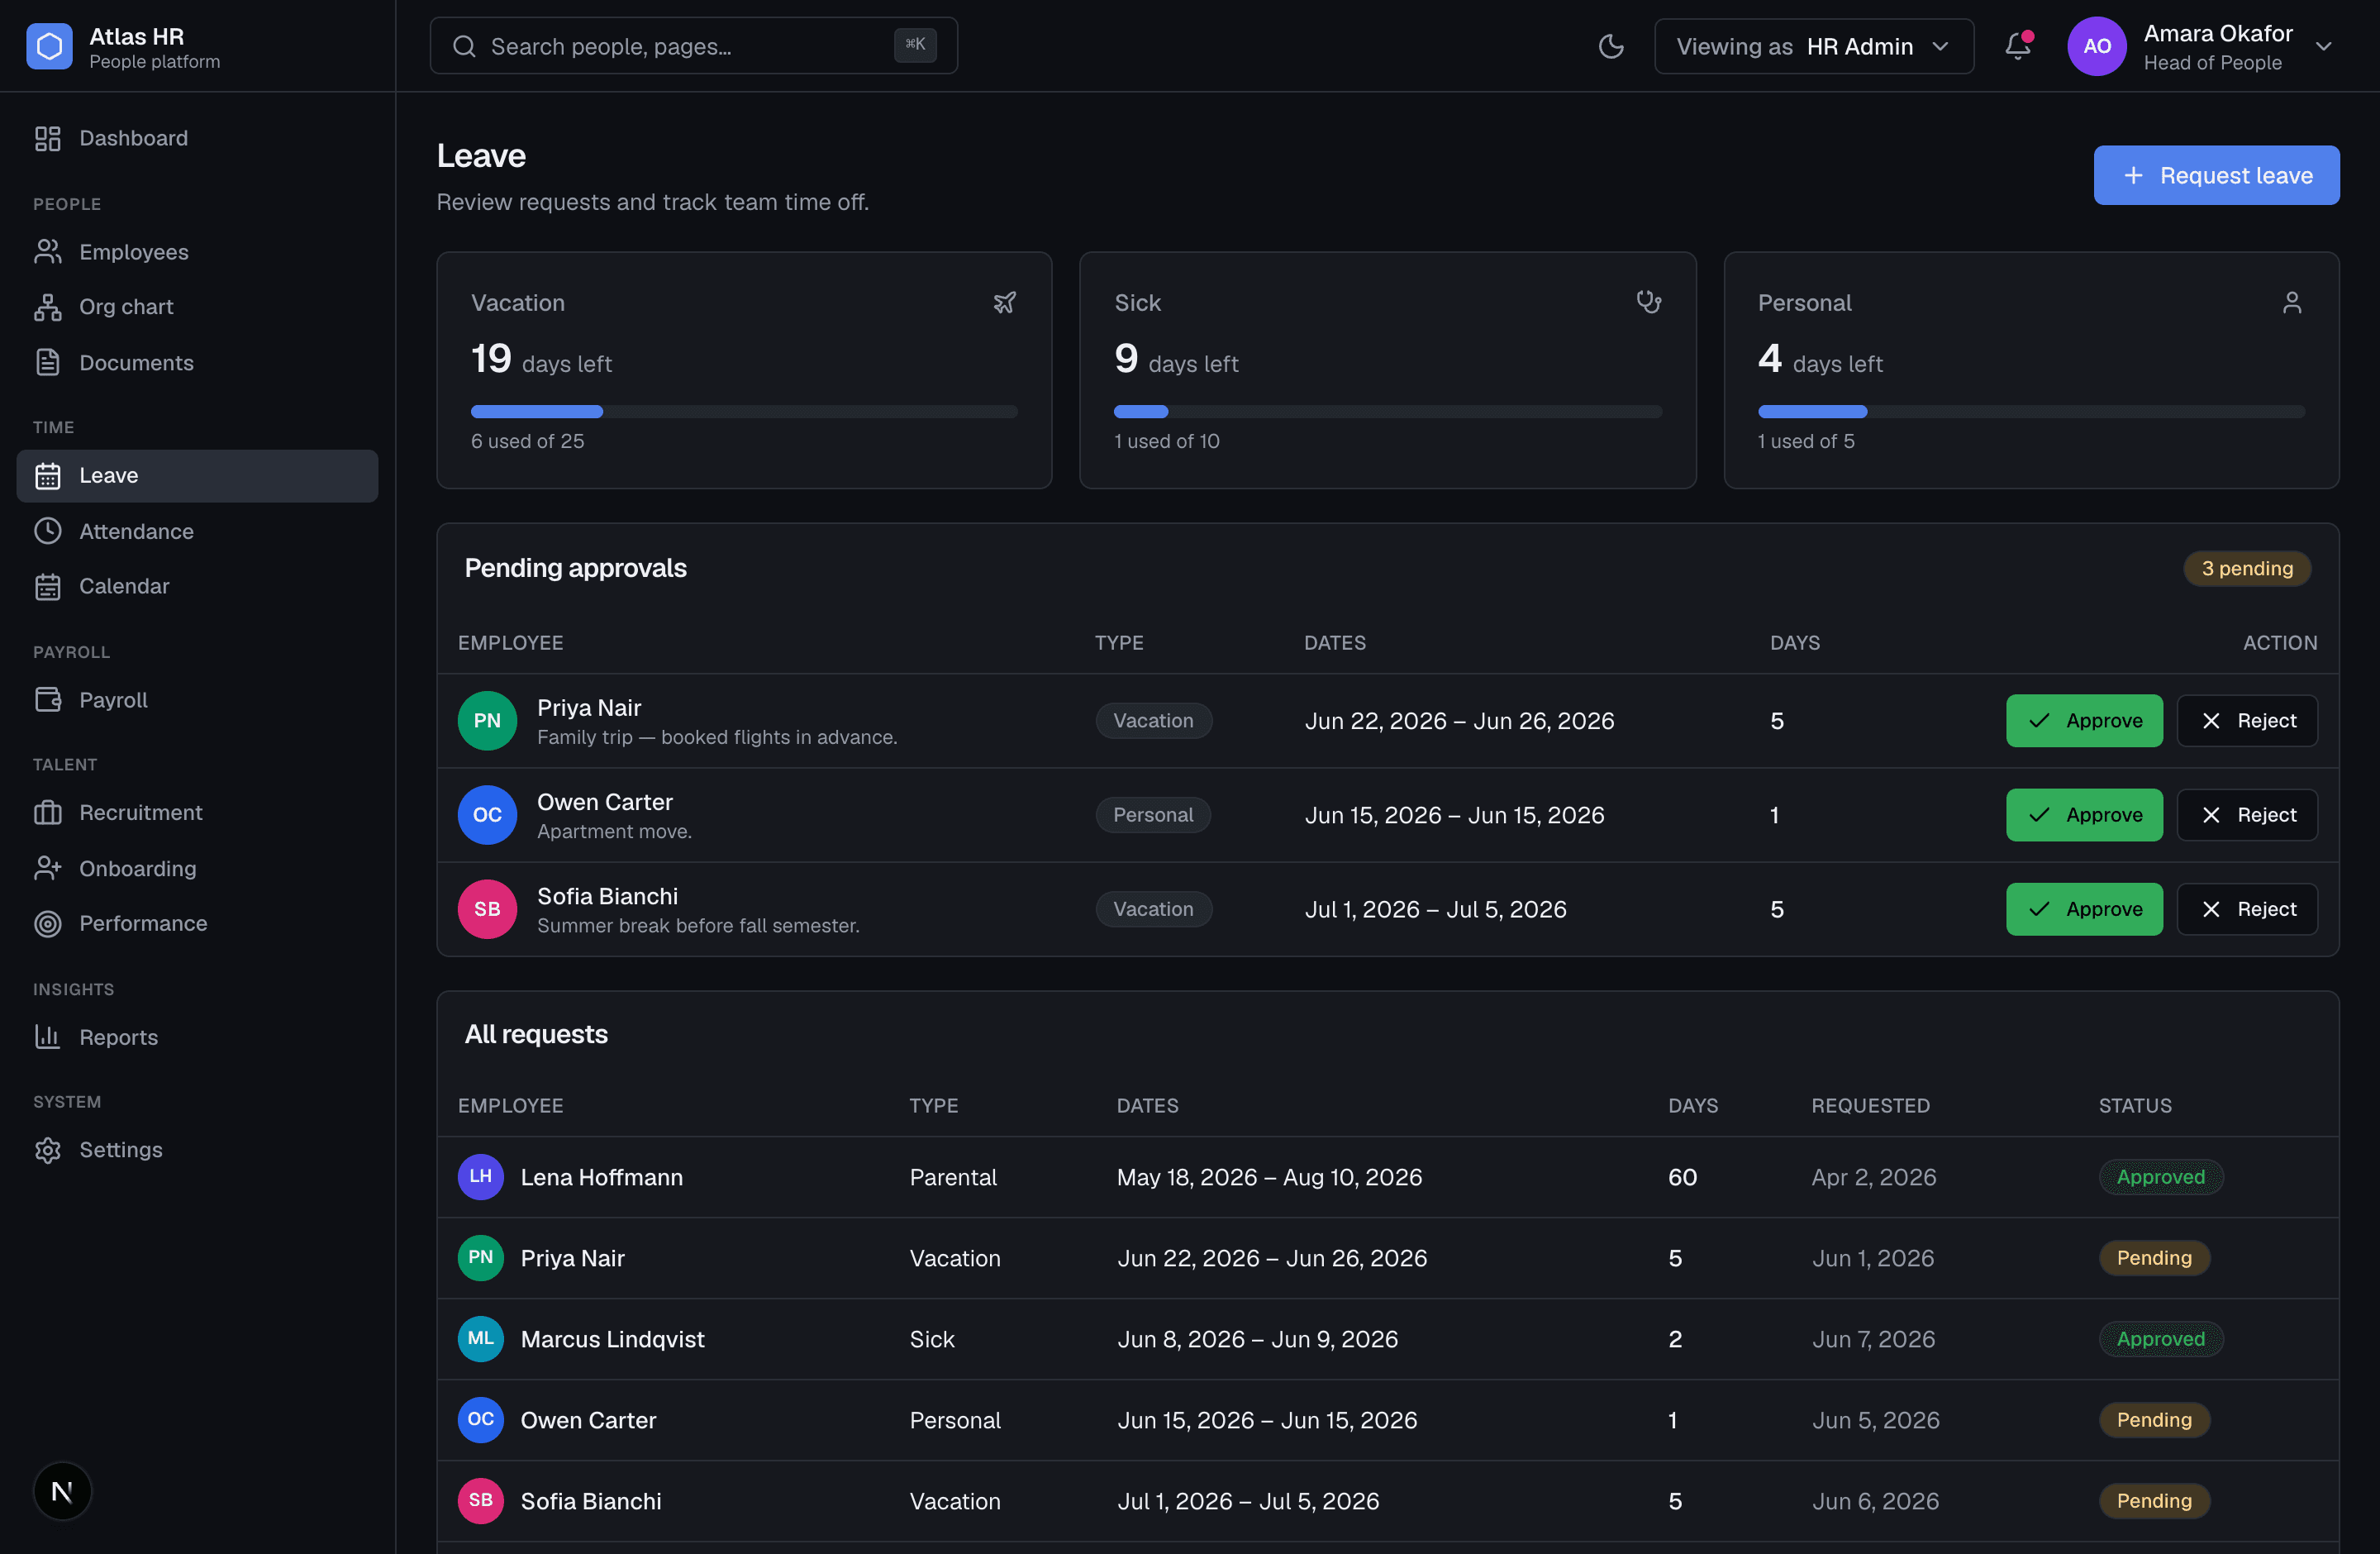Click the Vacation card plane icon
The width and height of the screenshot is (2380, 1554).
click(1004, 302)
